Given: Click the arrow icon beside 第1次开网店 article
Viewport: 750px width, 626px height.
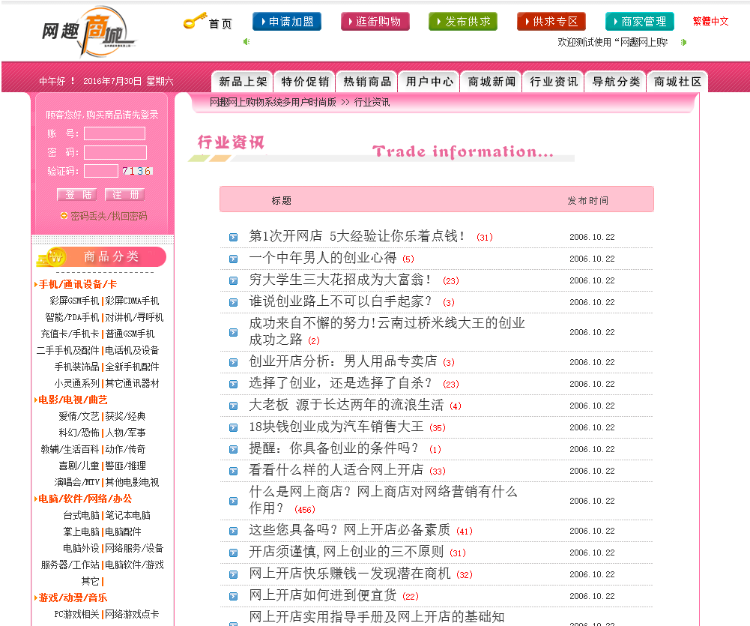Looking at the screenshot, I should (233, 237).
